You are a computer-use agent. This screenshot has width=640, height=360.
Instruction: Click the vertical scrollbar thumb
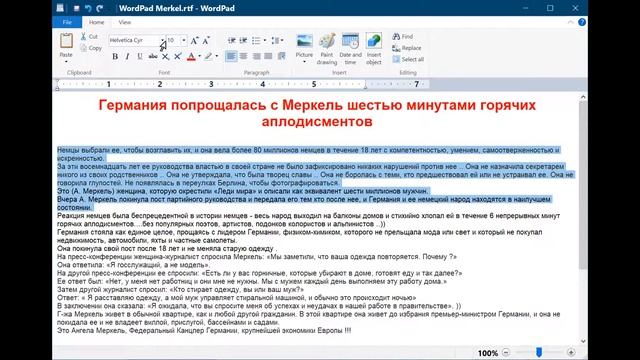pos(583,185)
